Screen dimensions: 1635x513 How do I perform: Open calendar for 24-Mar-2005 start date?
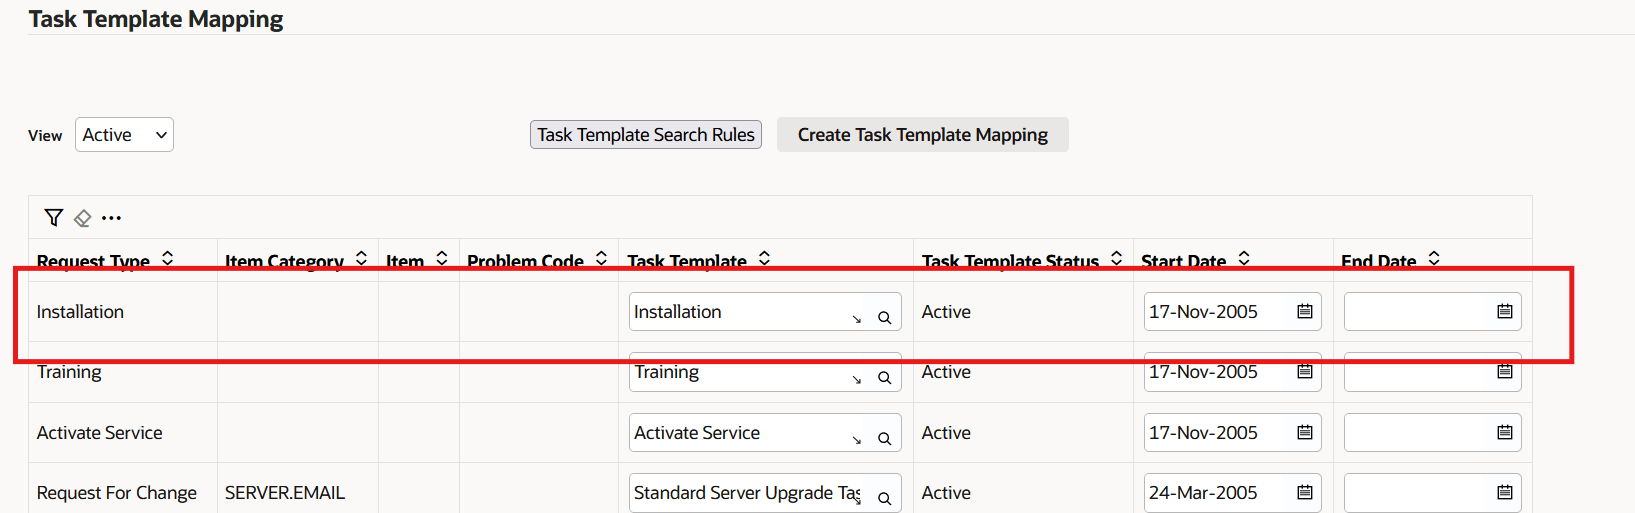tap(1304, 493)
